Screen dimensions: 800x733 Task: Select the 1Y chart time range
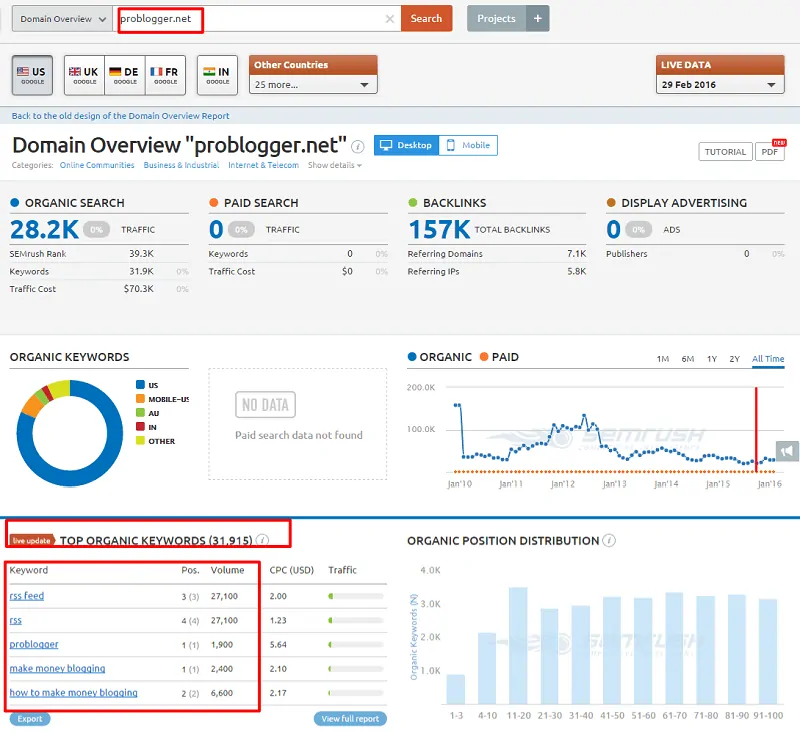click(x=712, y=359)
